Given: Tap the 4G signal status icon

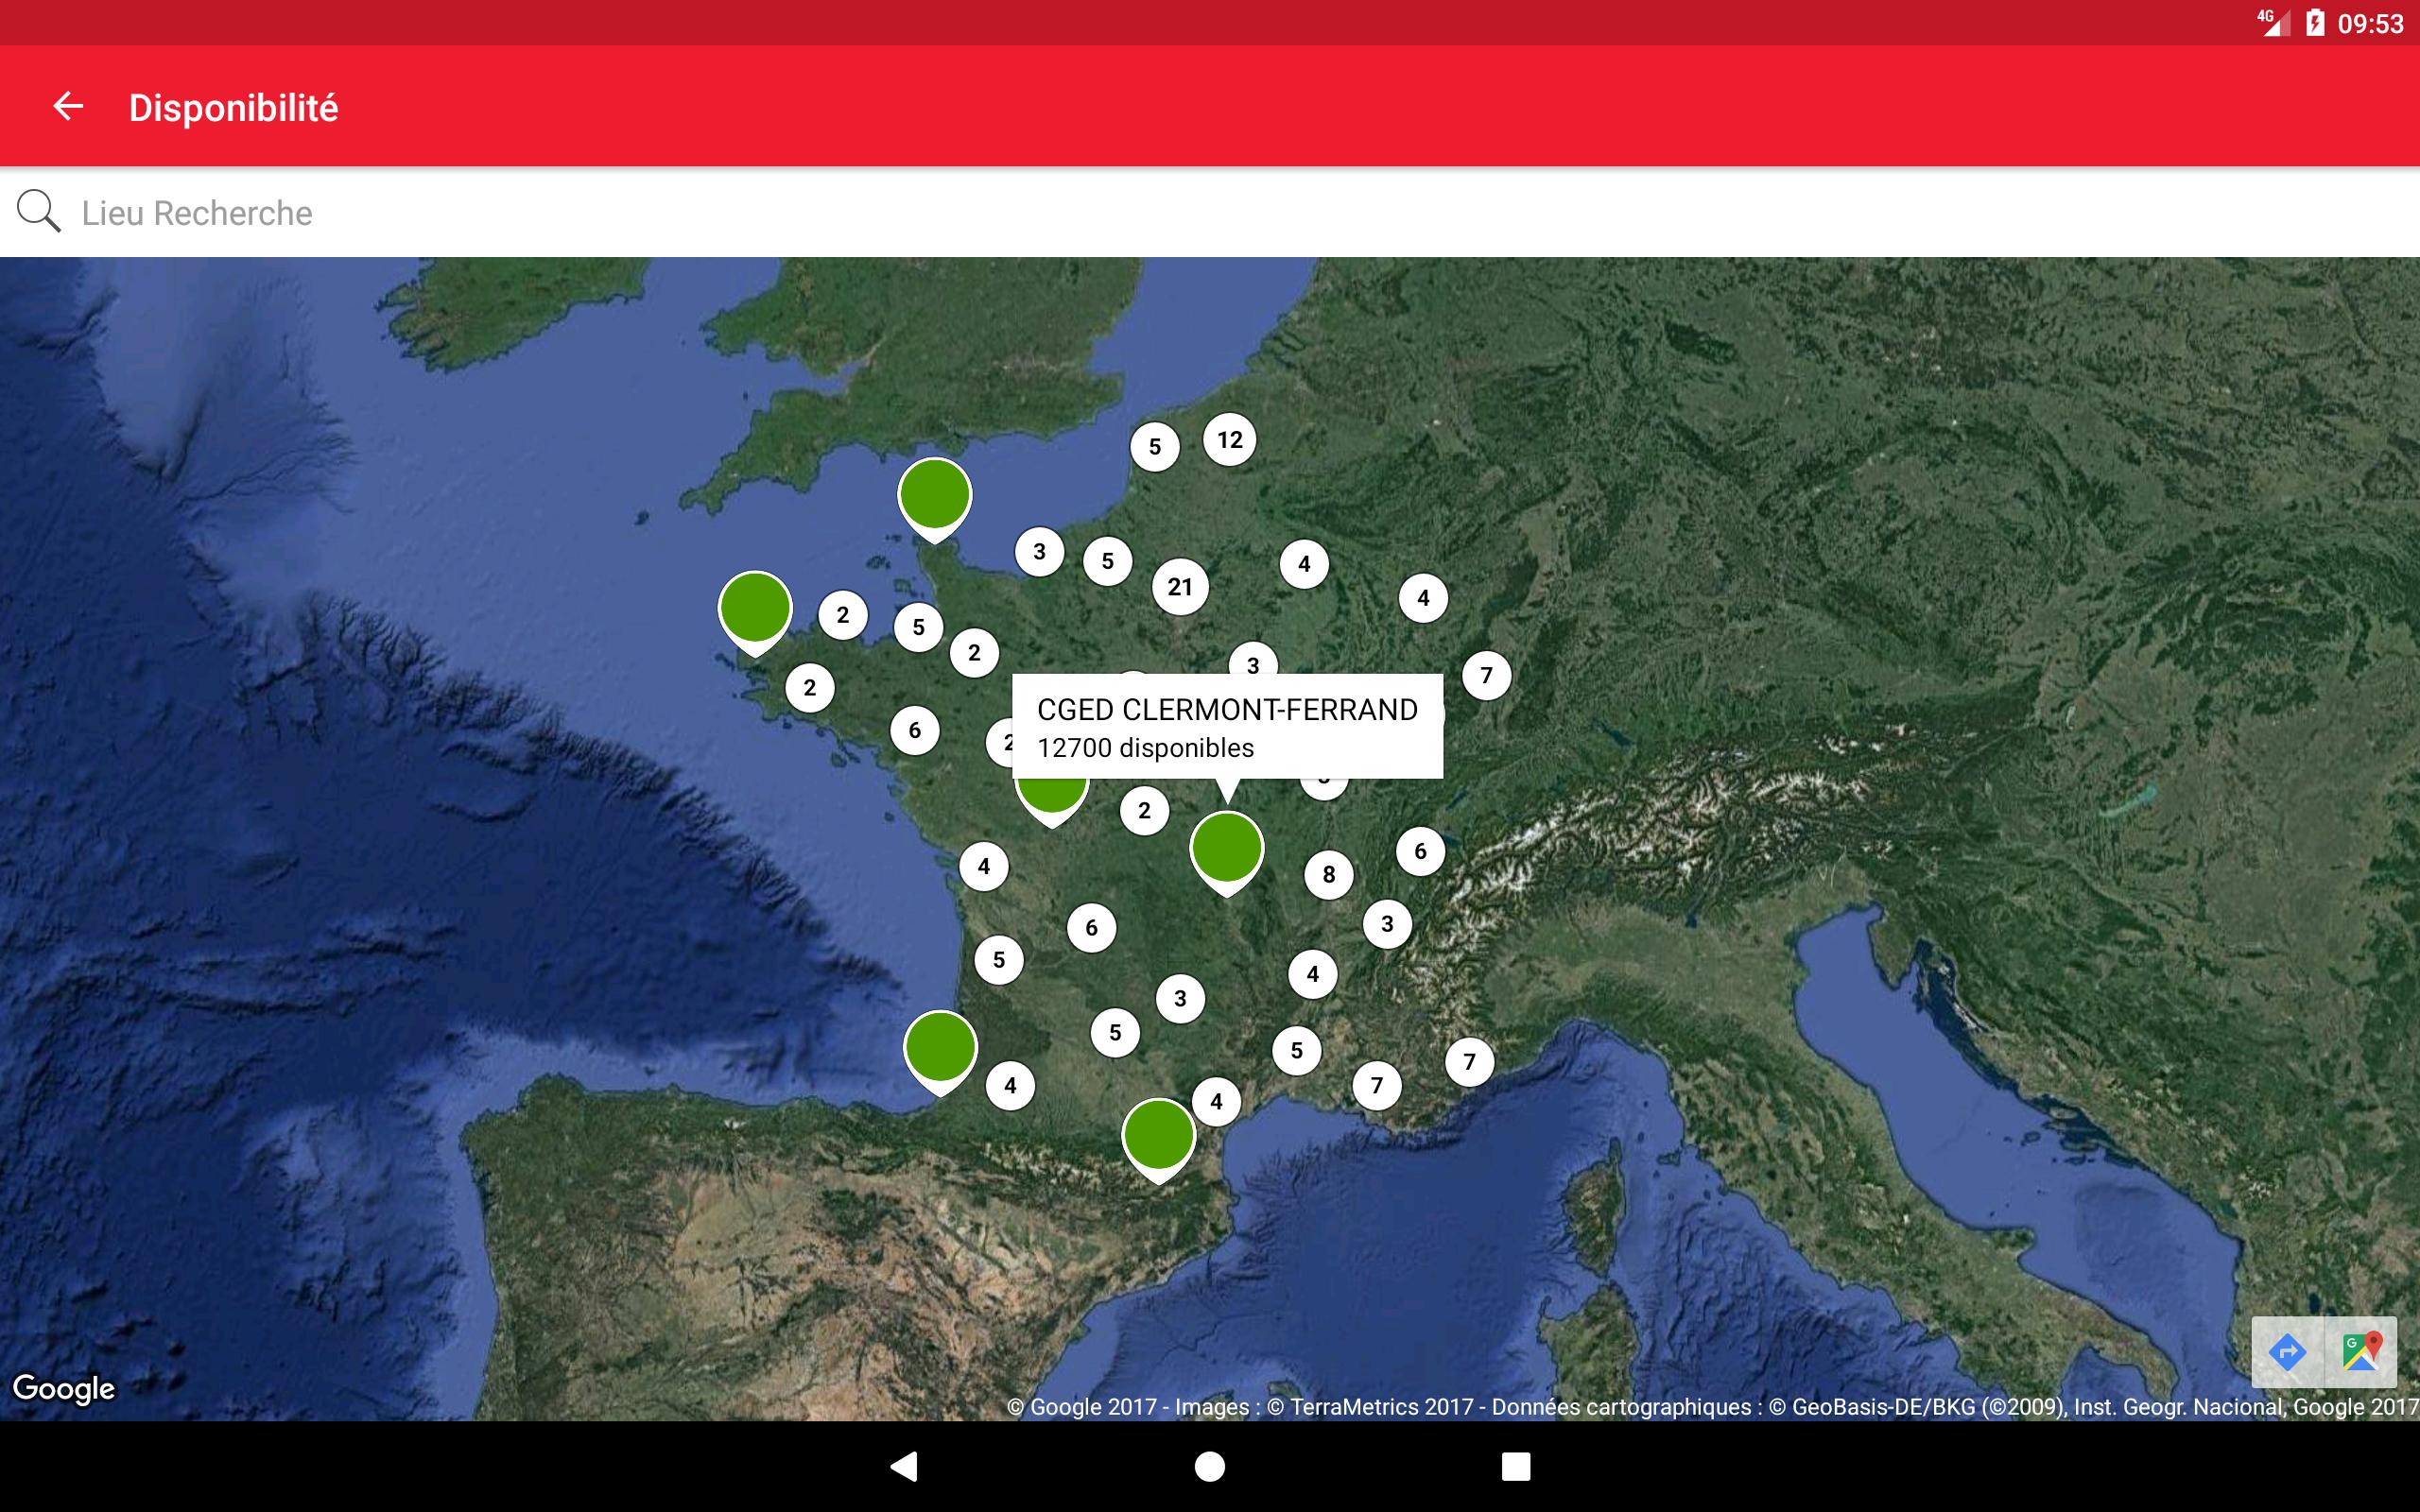Looking at the screenshot, I should [x=2273, y=23].
